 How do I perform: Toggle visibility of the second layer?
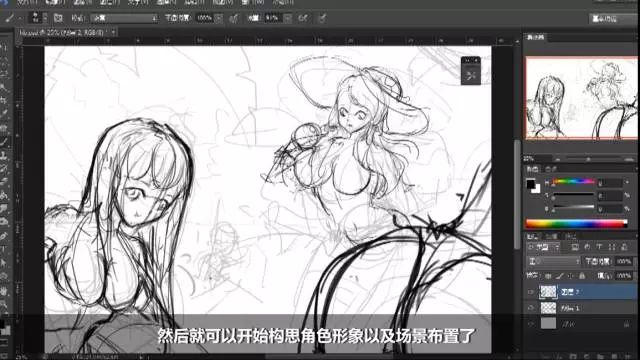[531, 308]
